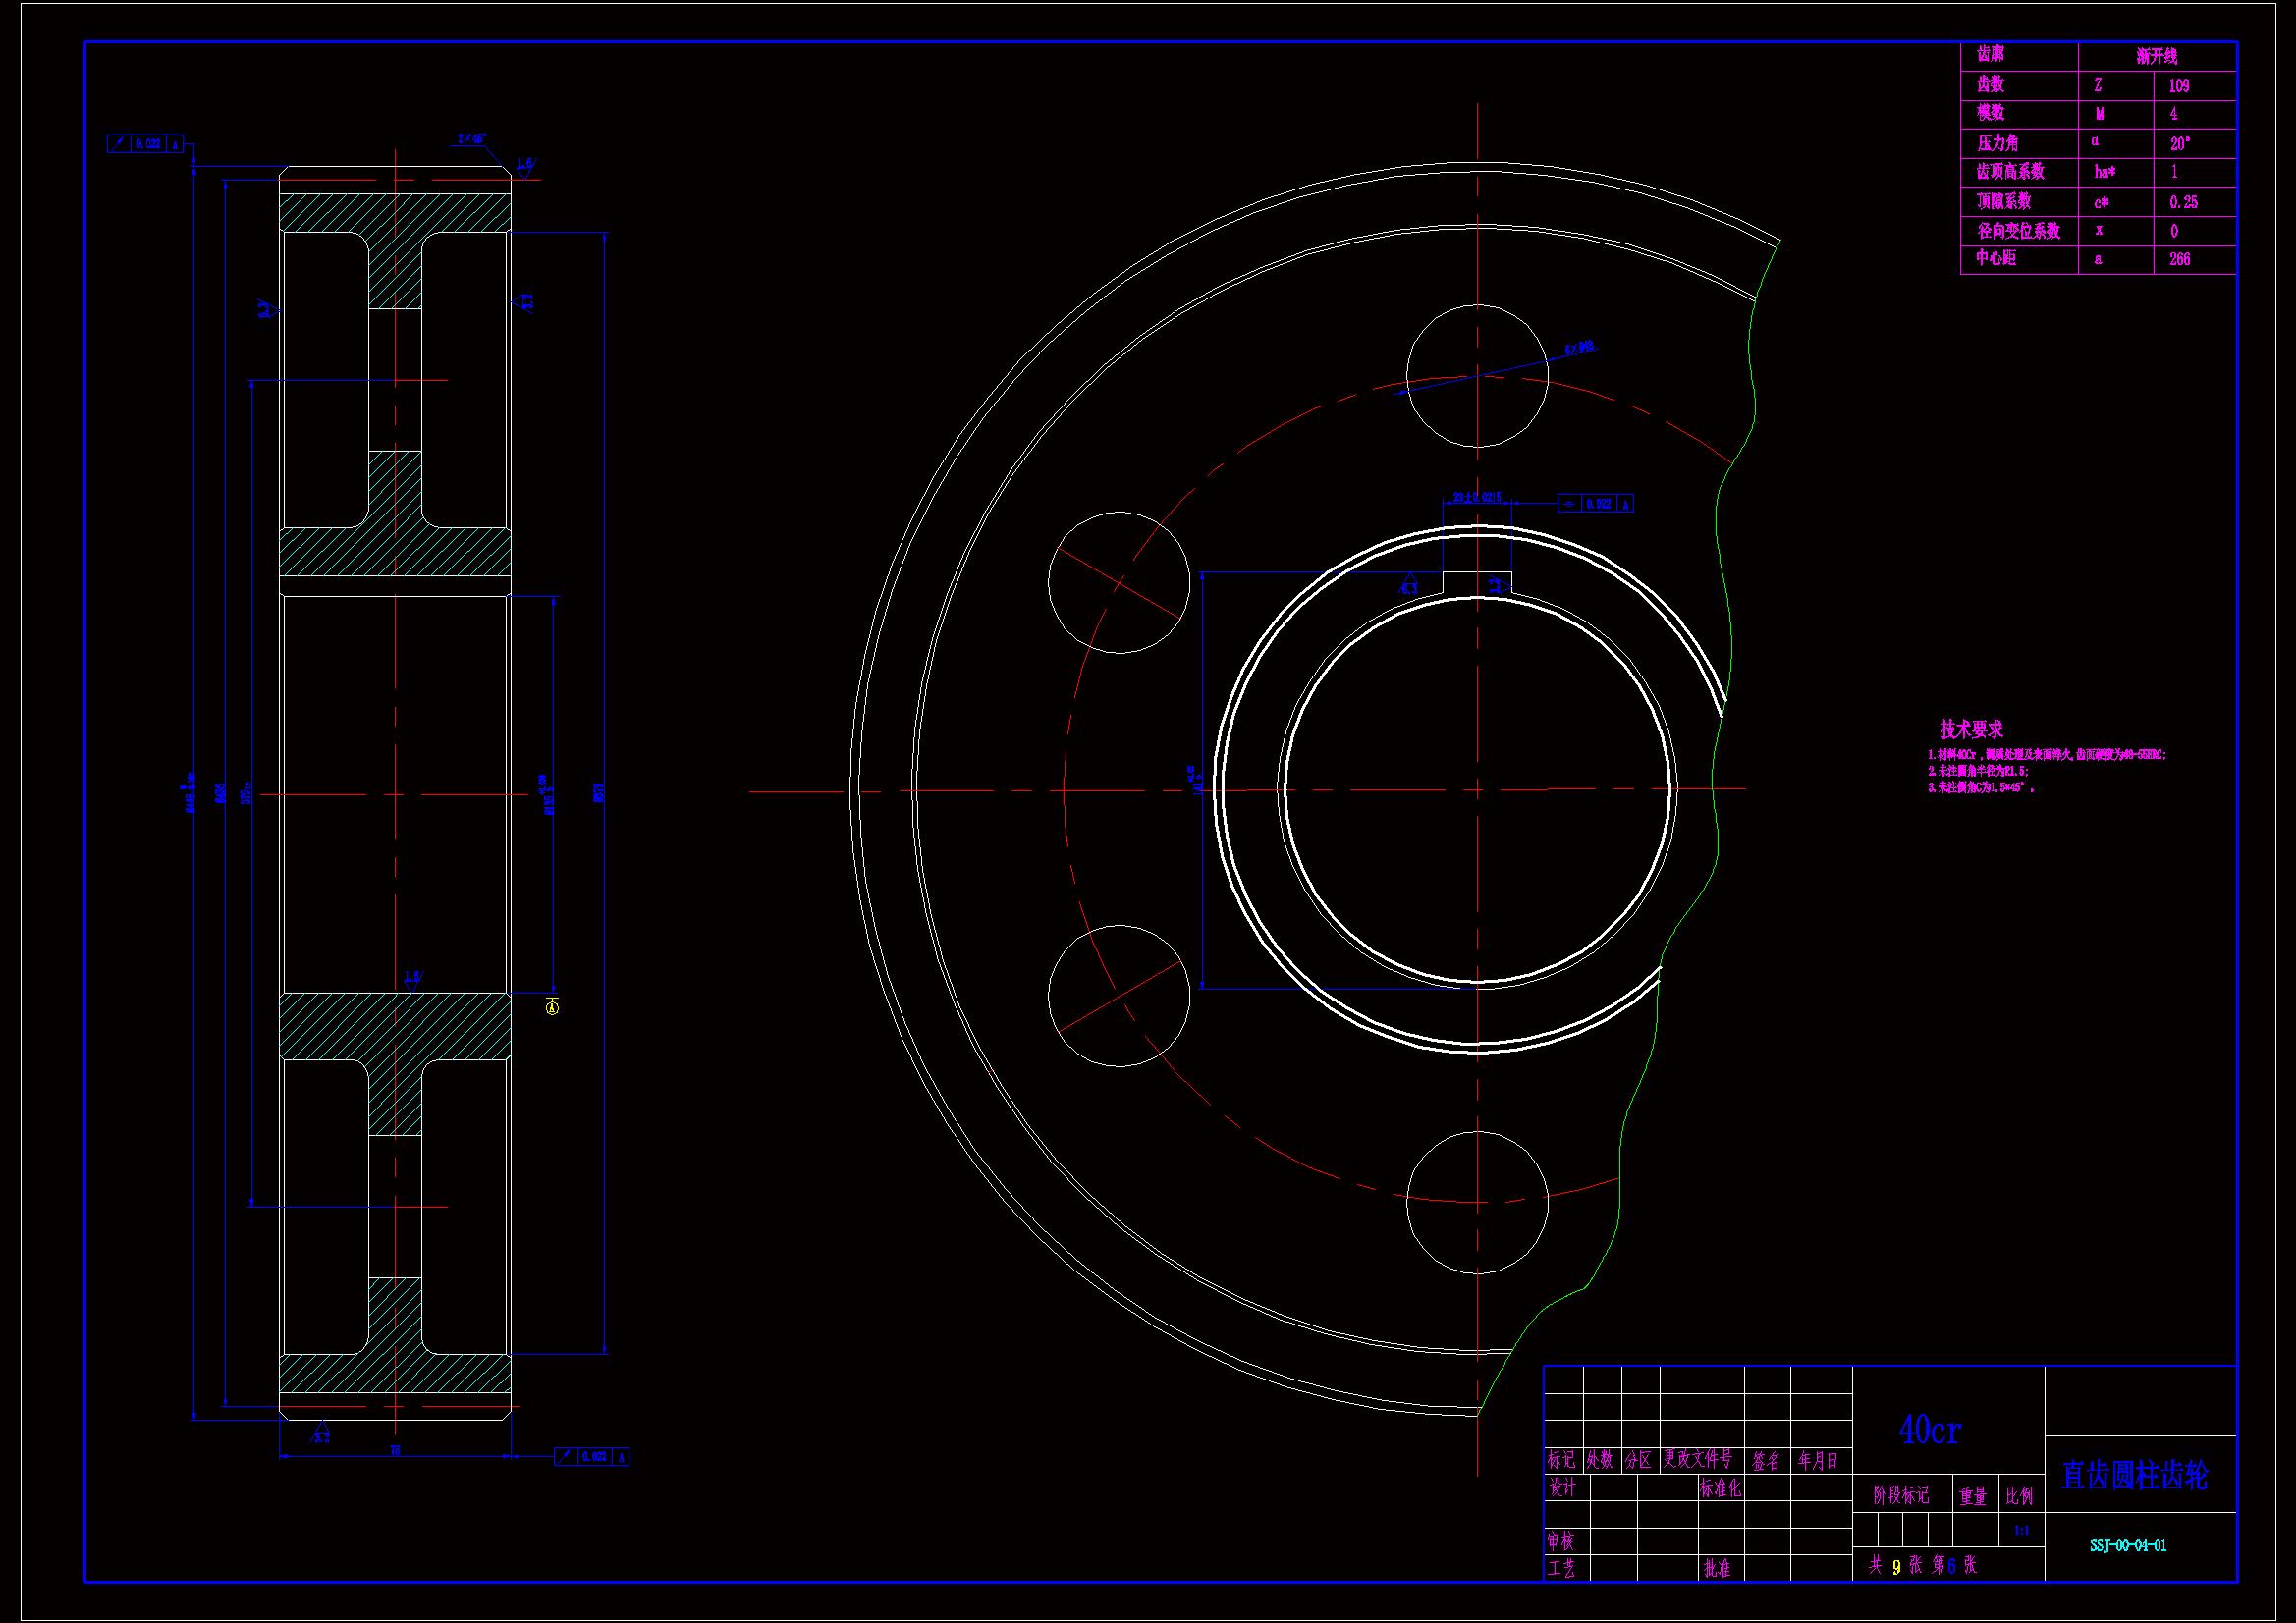Select the 直齿圆柱齿轮 title text
The width and height of the screenshot is (2296, 1623).
pyautogui.click(x=2135, y=1475)
